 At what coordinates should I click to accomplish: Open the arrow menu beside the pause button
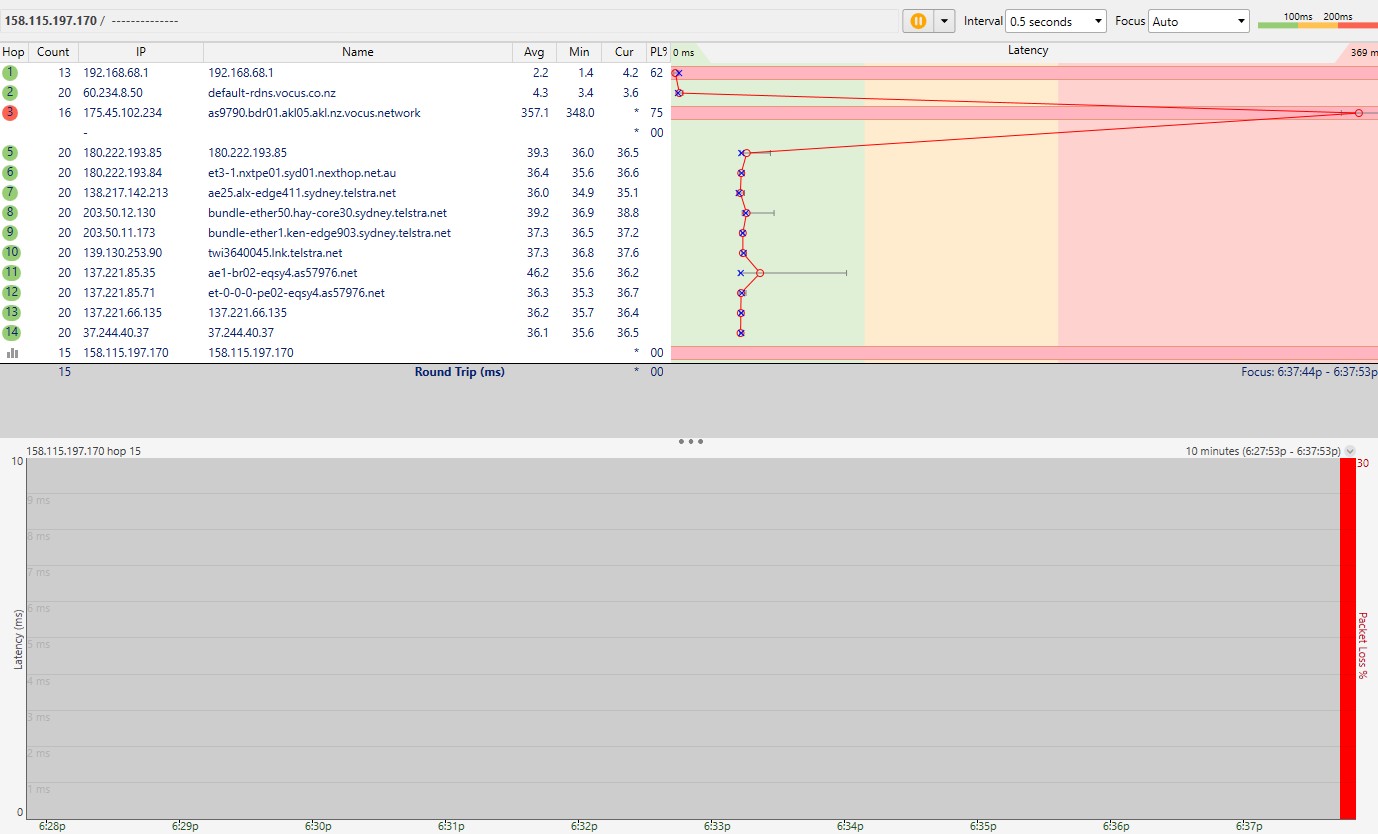tap(944, 21)
